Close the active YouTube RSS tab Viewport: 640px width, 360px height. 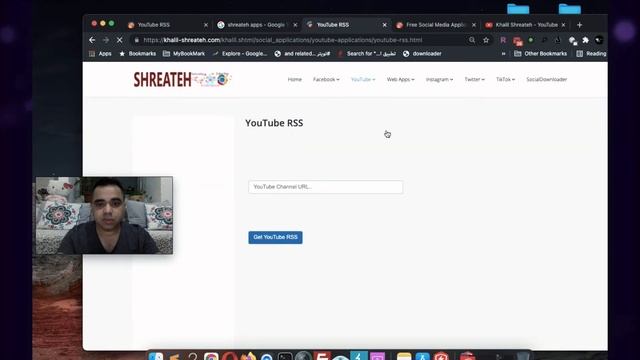tap(384, 25)
